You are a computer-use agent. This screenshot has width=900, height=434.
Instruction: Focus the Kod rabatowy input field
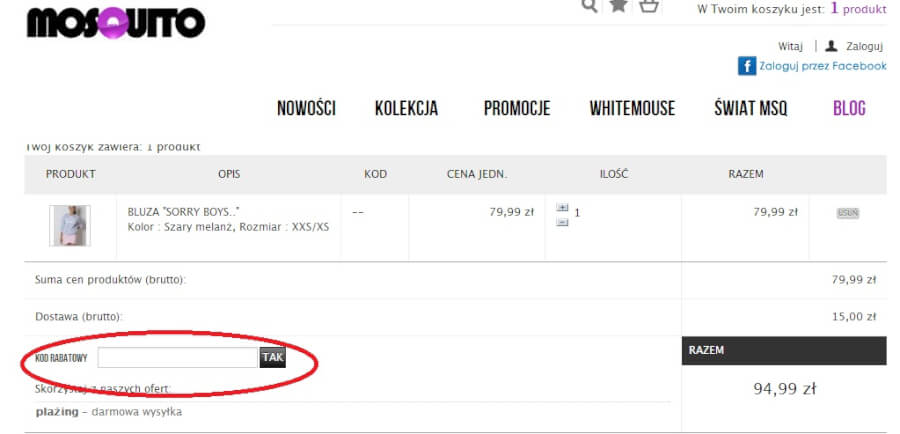click(177, 358)
